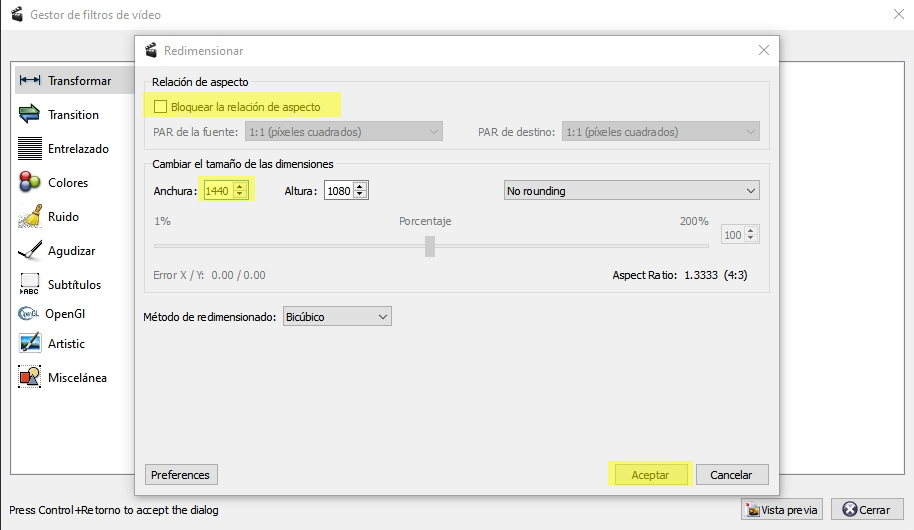Image resolution: width=914 pixels, height=530 pixels.
Task: Select the Colores colored balls icon
Action: click(30, 183)
